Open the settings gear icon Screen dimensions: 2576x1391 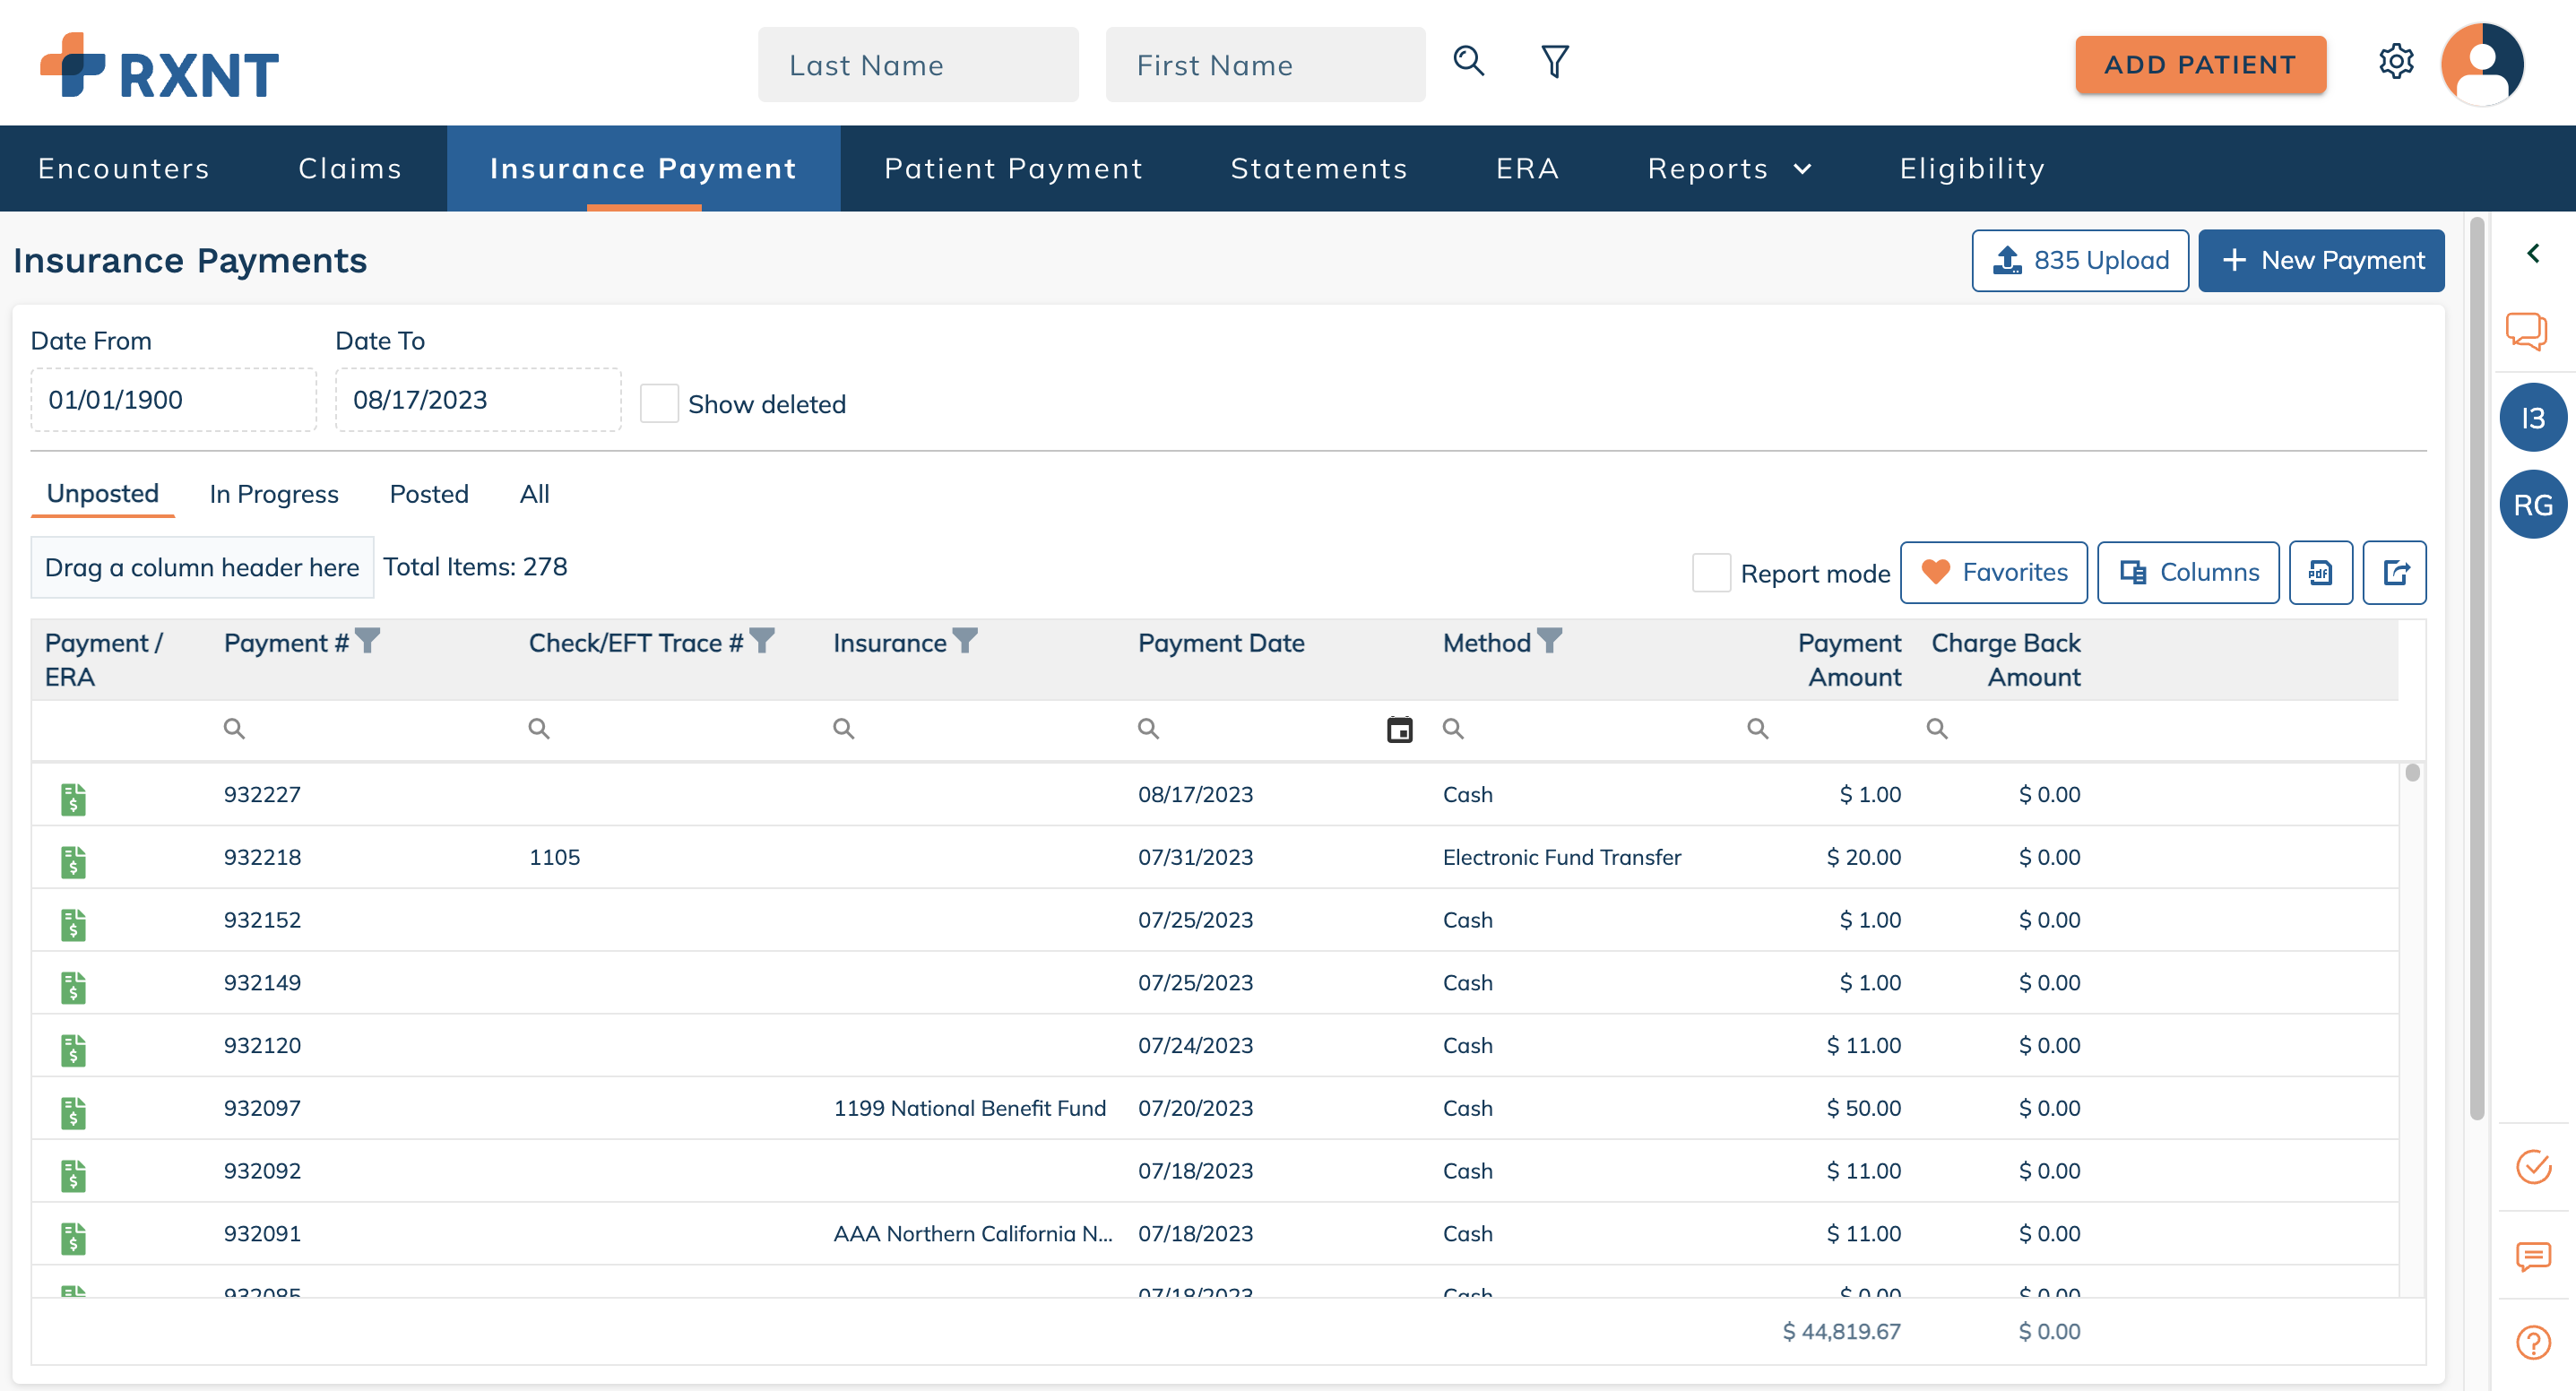click(x=2396, y=61)
